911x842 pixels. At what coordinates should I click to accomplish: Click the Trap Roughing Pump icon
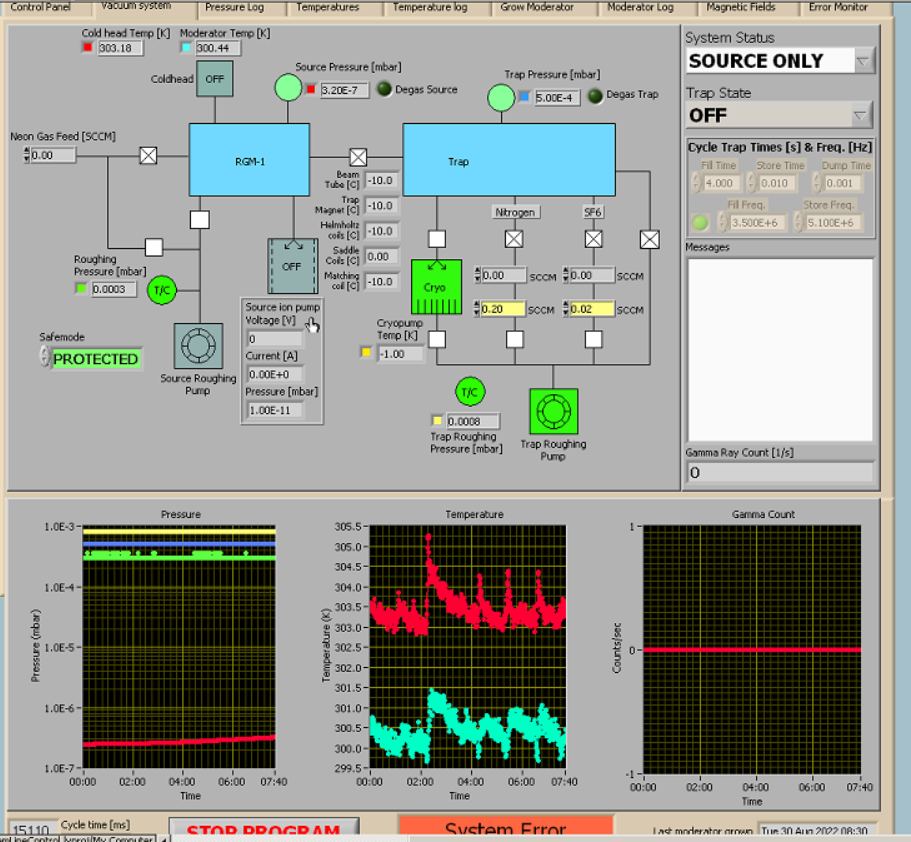pos(553,411)
